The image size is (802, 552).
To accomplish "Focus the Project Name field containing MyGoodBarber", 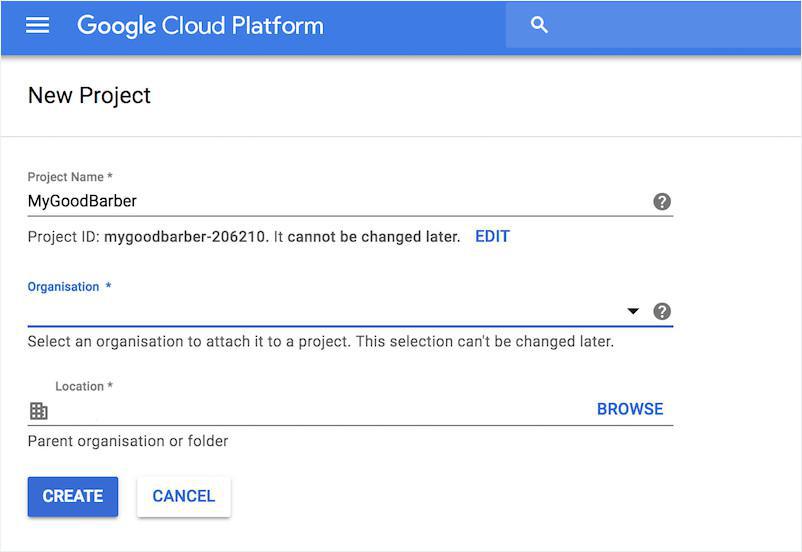I will click(x=330, y=201).
